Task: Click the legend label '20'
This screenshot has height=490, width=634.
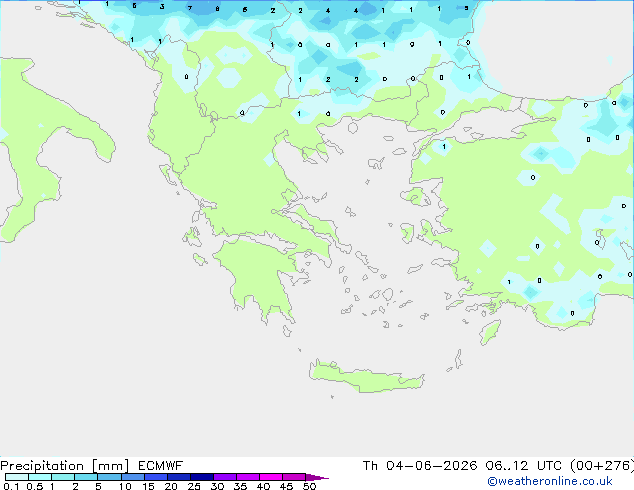Action: pyautogui.click(x=171, y=486)
